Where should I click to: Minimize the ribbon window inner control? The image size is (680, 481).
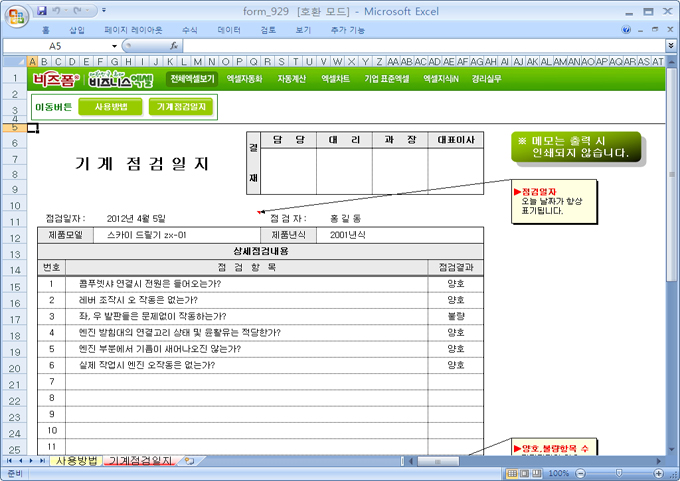(x=640, y=30)
